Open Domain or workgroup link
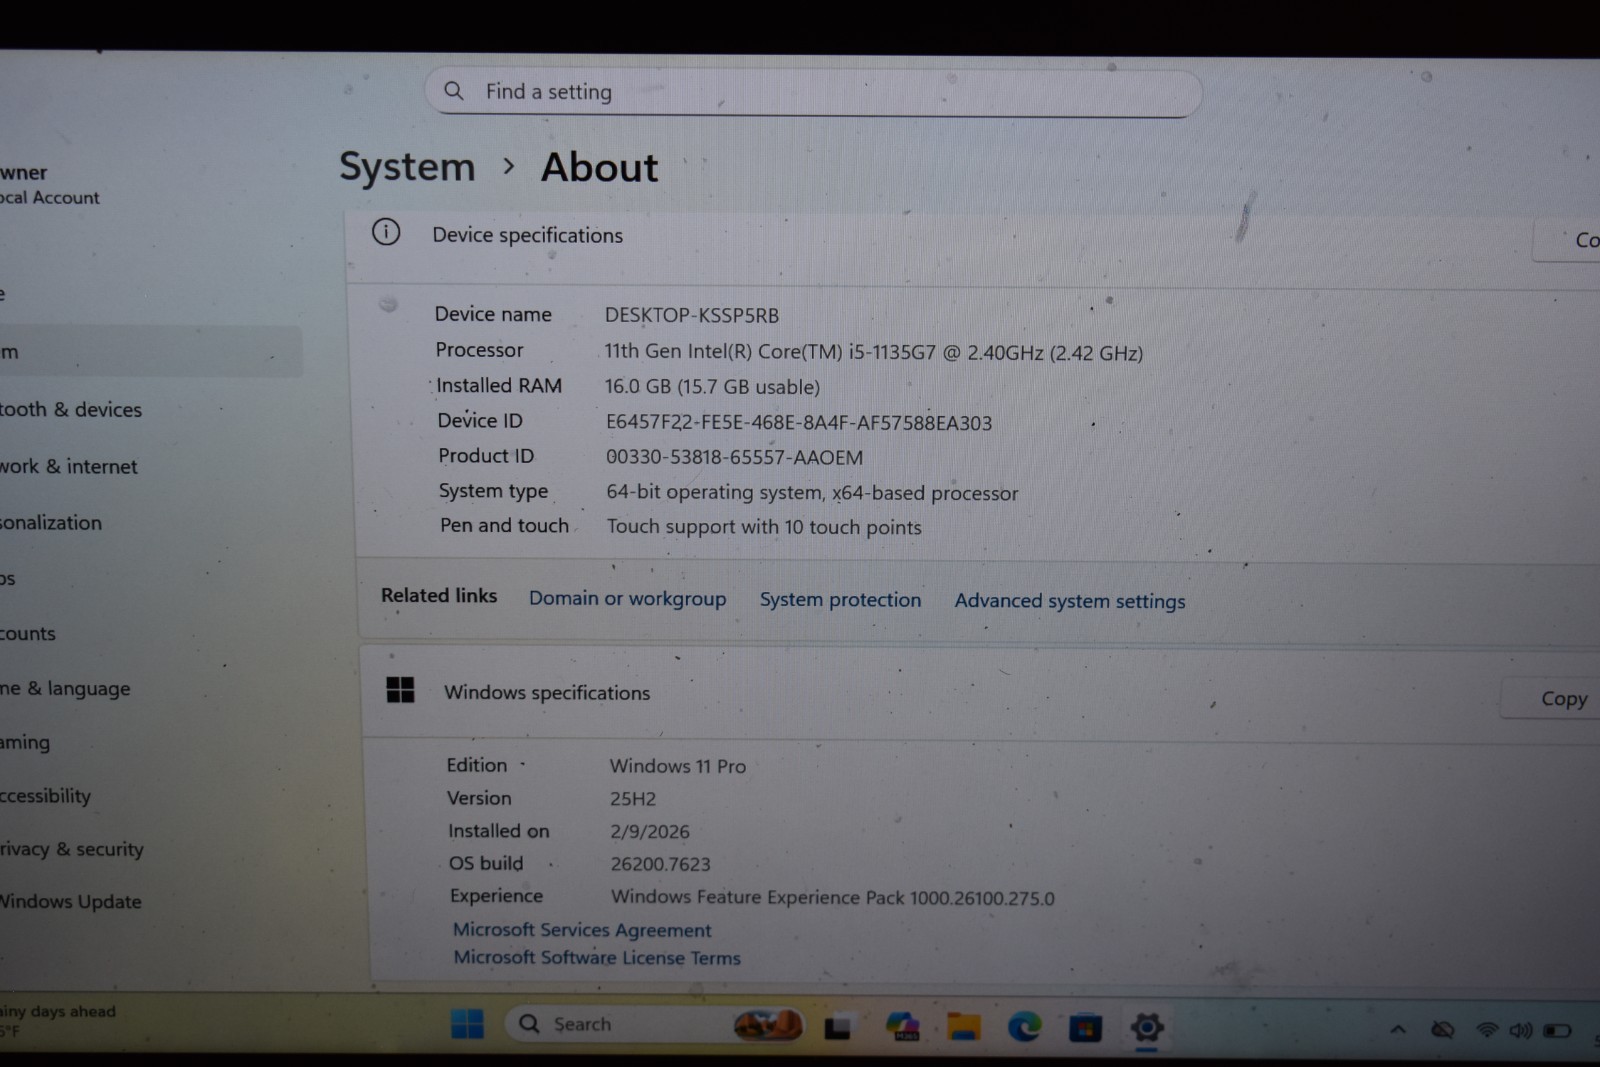Image resolution: width=1600 pixels, height=1067 pixels. coord(628,598)
